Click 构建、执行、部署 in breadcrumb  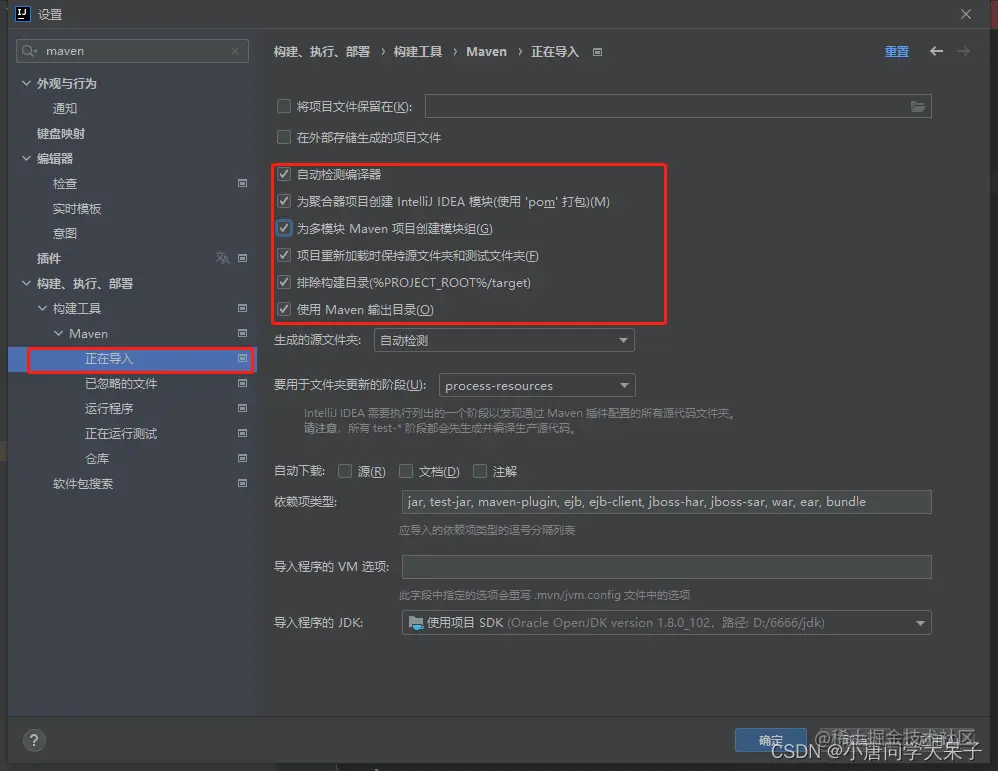(322, 52)
